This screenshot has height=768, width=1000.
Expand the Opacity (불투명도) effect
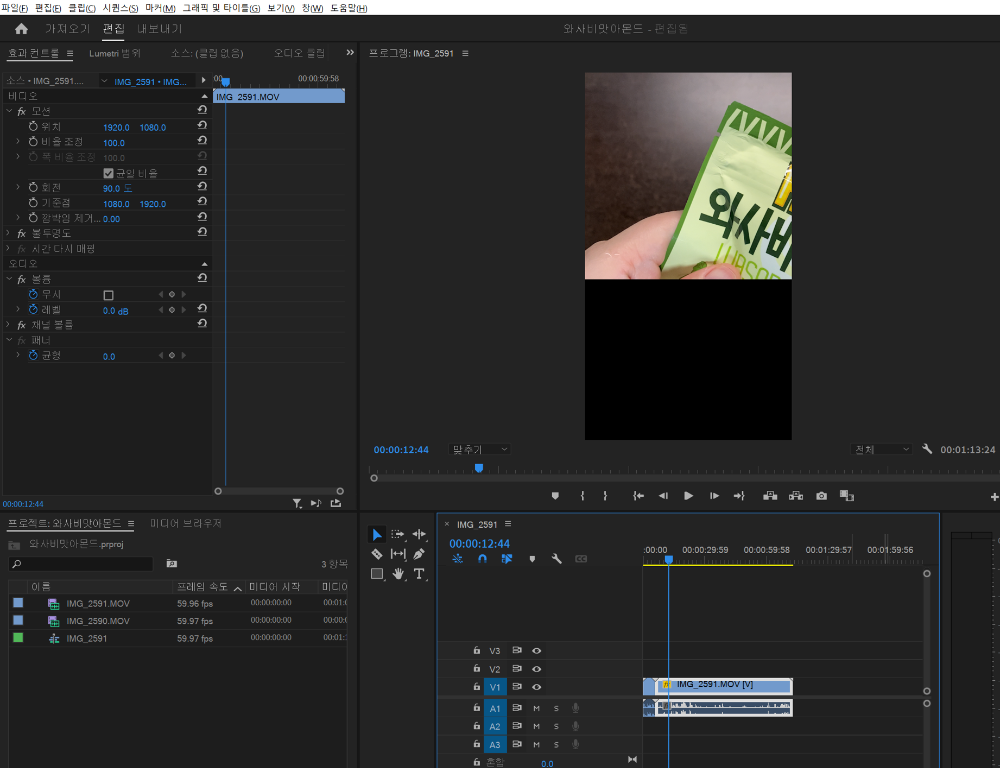coord(8,233)
